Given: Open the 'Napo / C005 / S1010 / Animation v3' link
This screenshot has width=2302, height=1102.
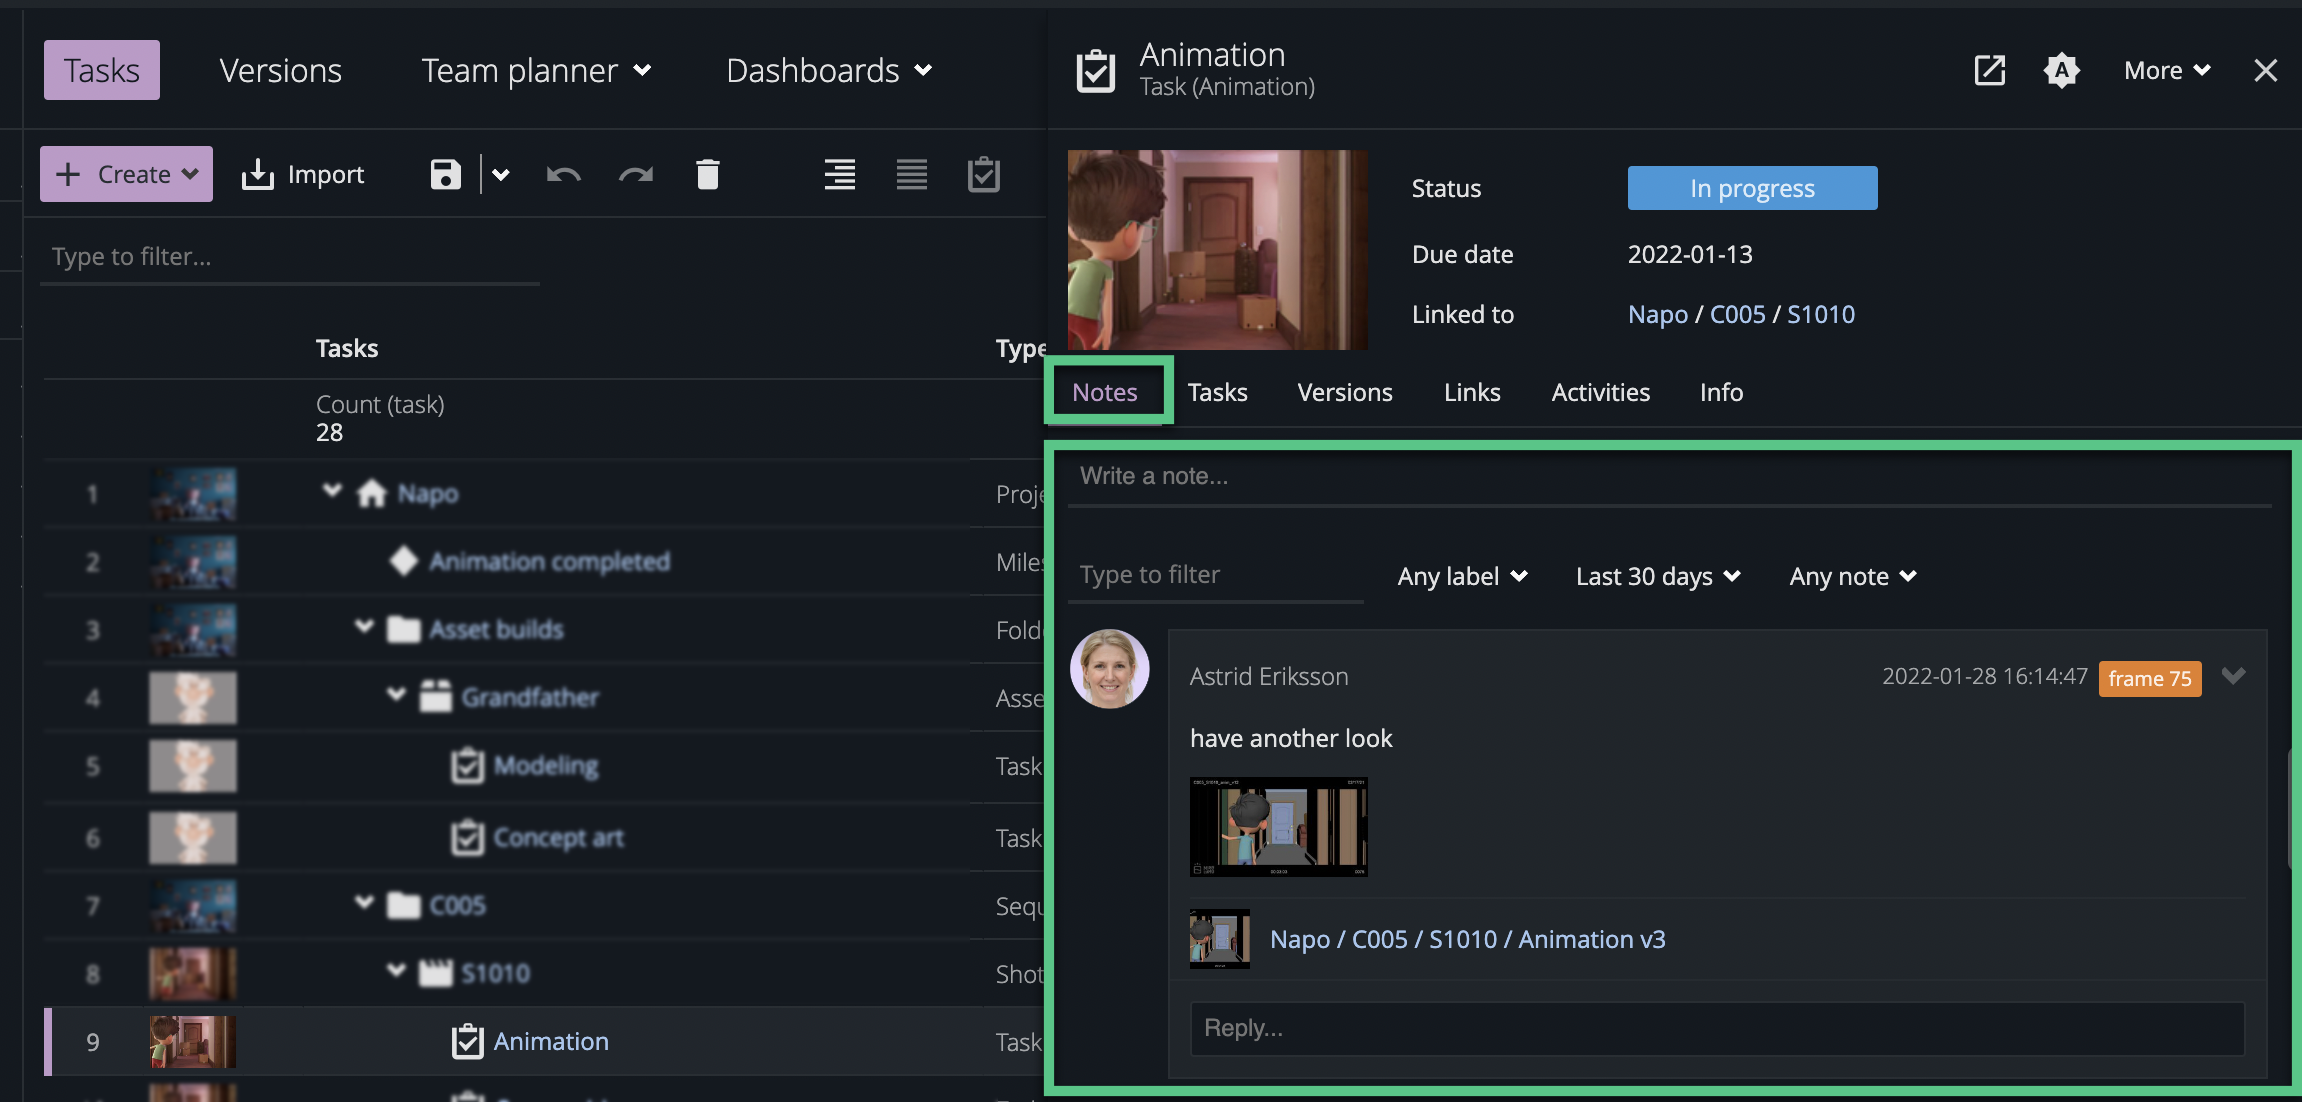Looking at the screenshot, I should tap(1466, 939).
